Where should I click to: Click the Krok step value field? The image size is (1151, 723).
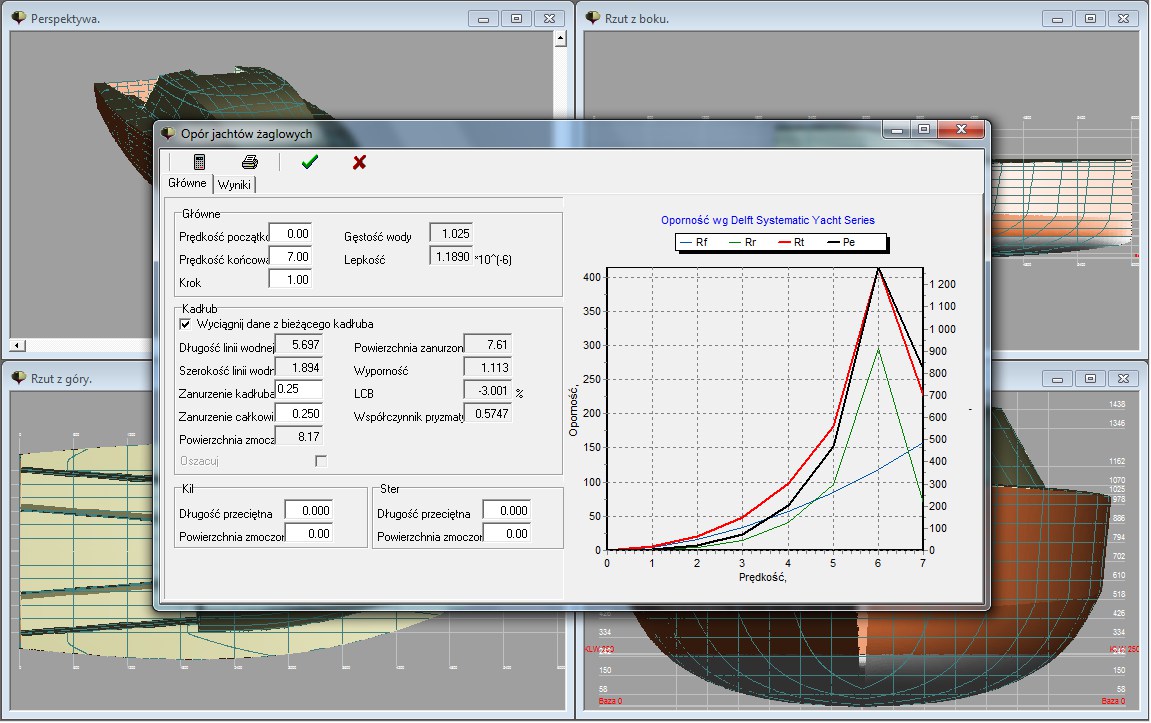[290, 280]
